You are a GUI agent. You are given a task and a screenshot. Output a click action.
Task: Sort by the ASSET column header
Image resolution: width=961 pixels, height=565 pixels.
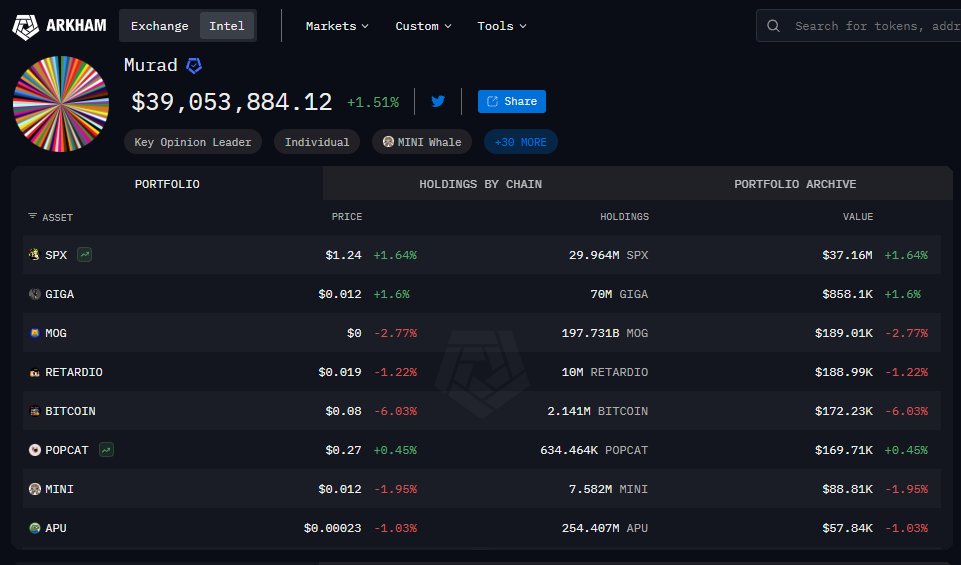[x=57, y=217]
